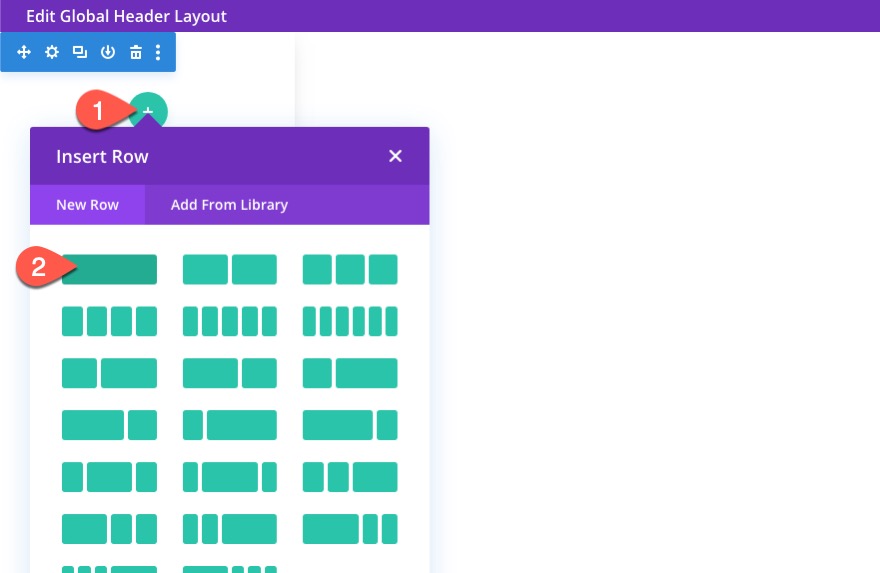
Task: Choose the narrow-narrow-wide layout in fifth row right
Action: 350,477
